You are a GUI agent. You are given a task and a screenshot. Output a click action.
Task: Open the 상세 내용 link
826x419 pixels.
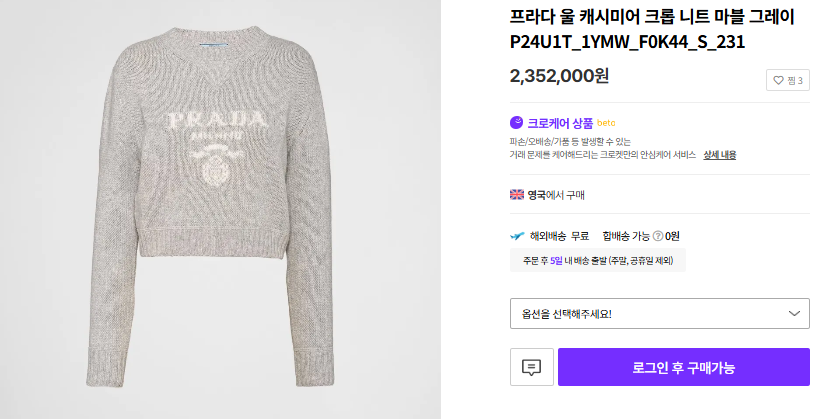720,155
